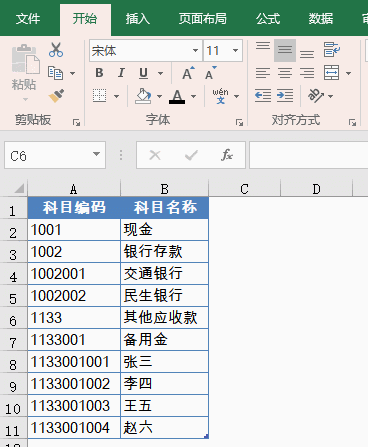Click the Copy icon

coord(55,73)
